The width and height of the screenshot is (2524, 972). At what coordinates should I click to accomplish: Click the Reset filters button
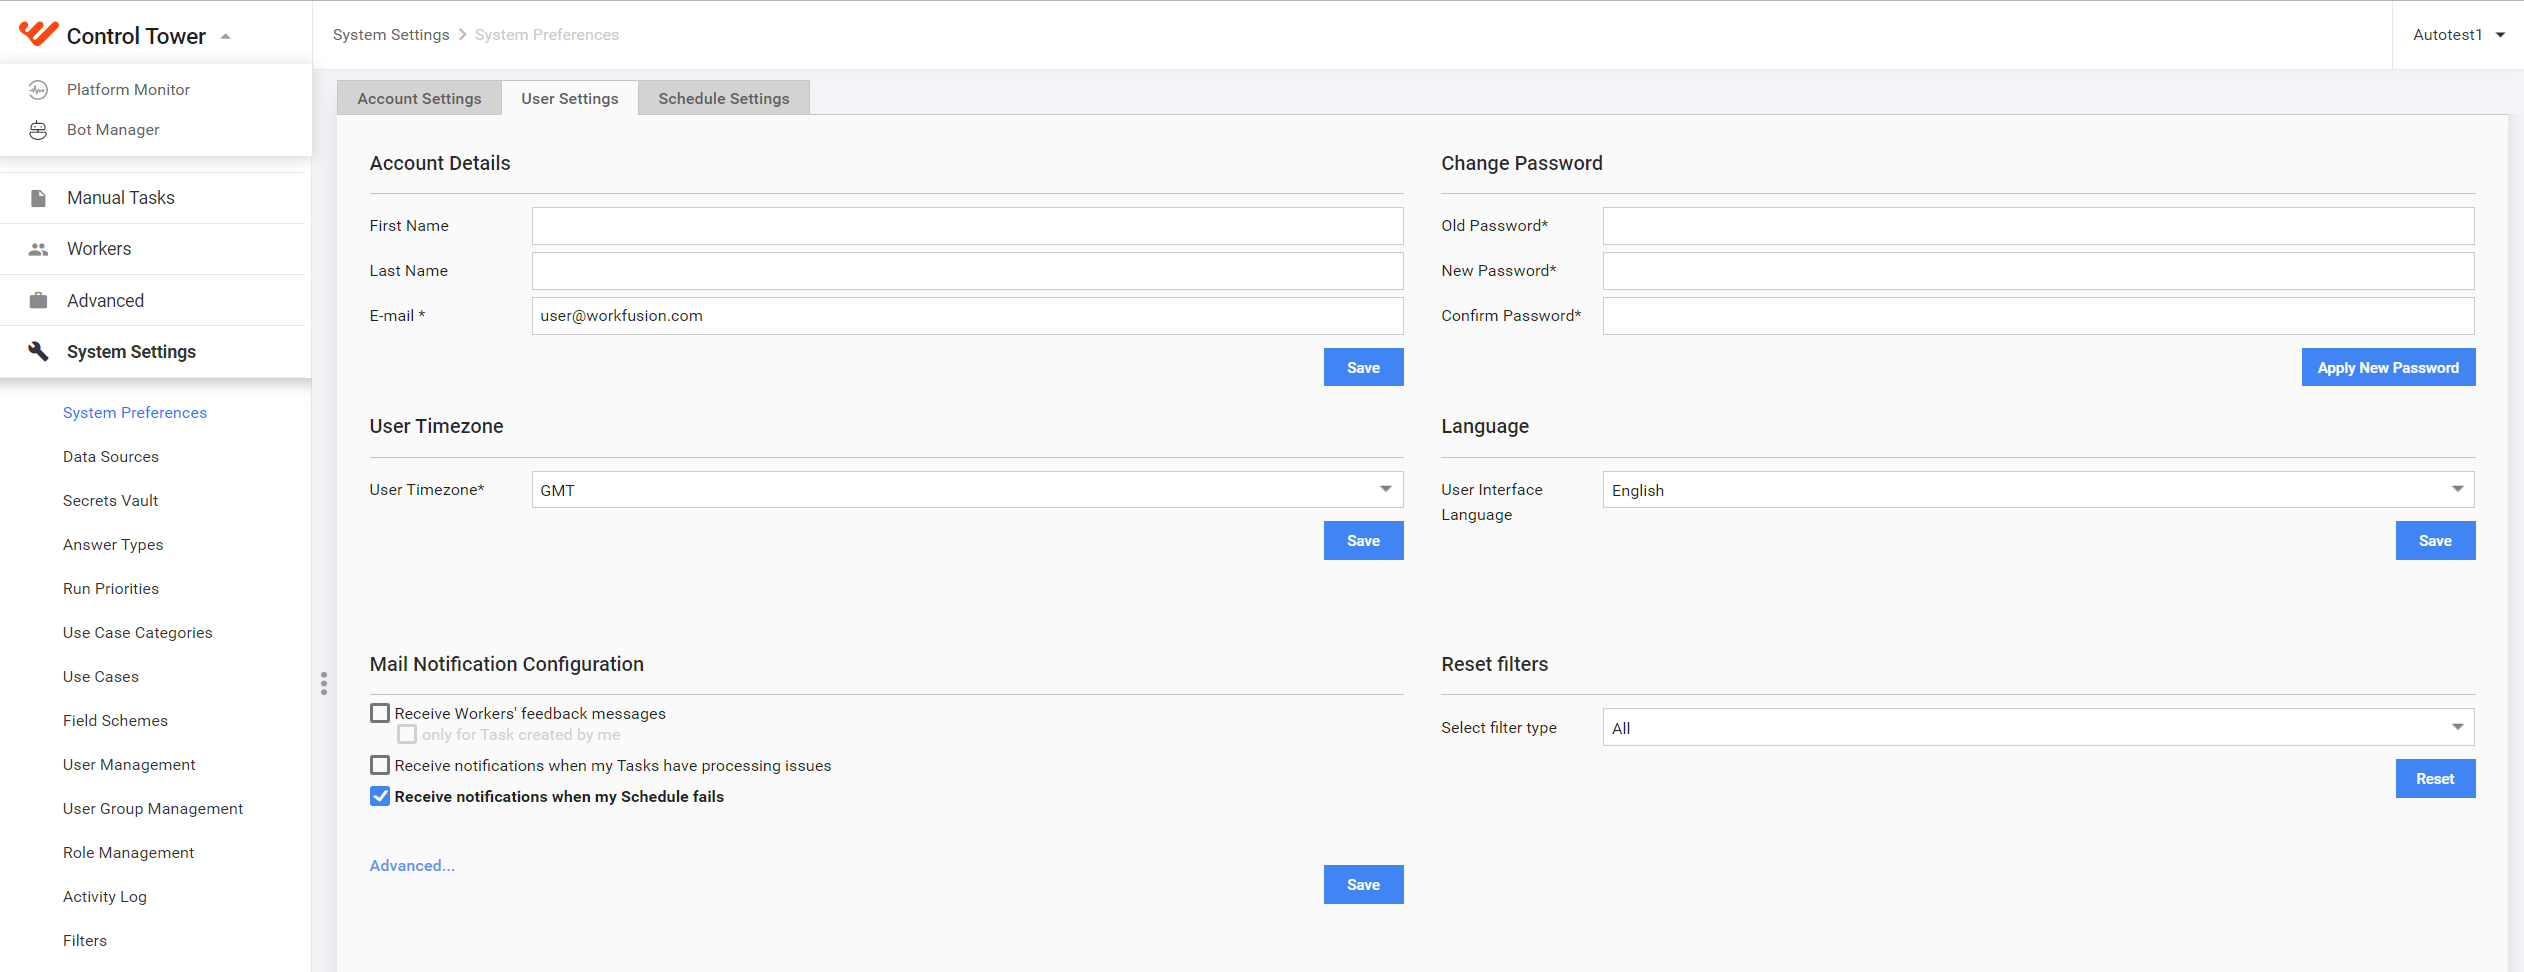[x=2435, y=779]
